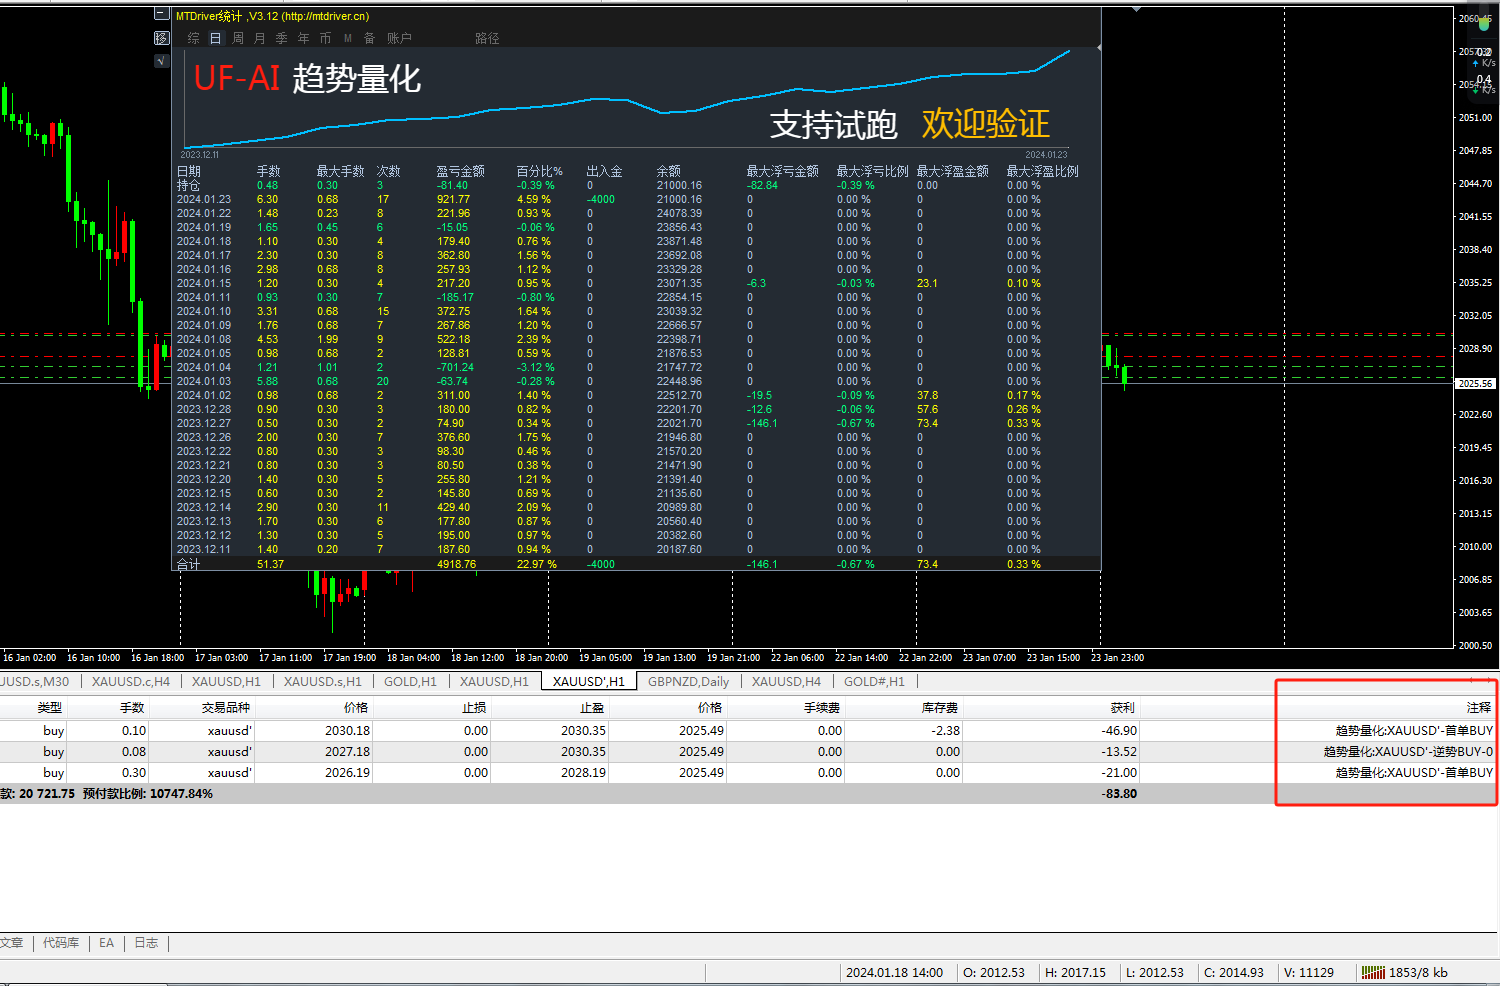Click the 盈亏金额 column header in statistics
The height and width of the screenshot is (986, 1500).
460,171
